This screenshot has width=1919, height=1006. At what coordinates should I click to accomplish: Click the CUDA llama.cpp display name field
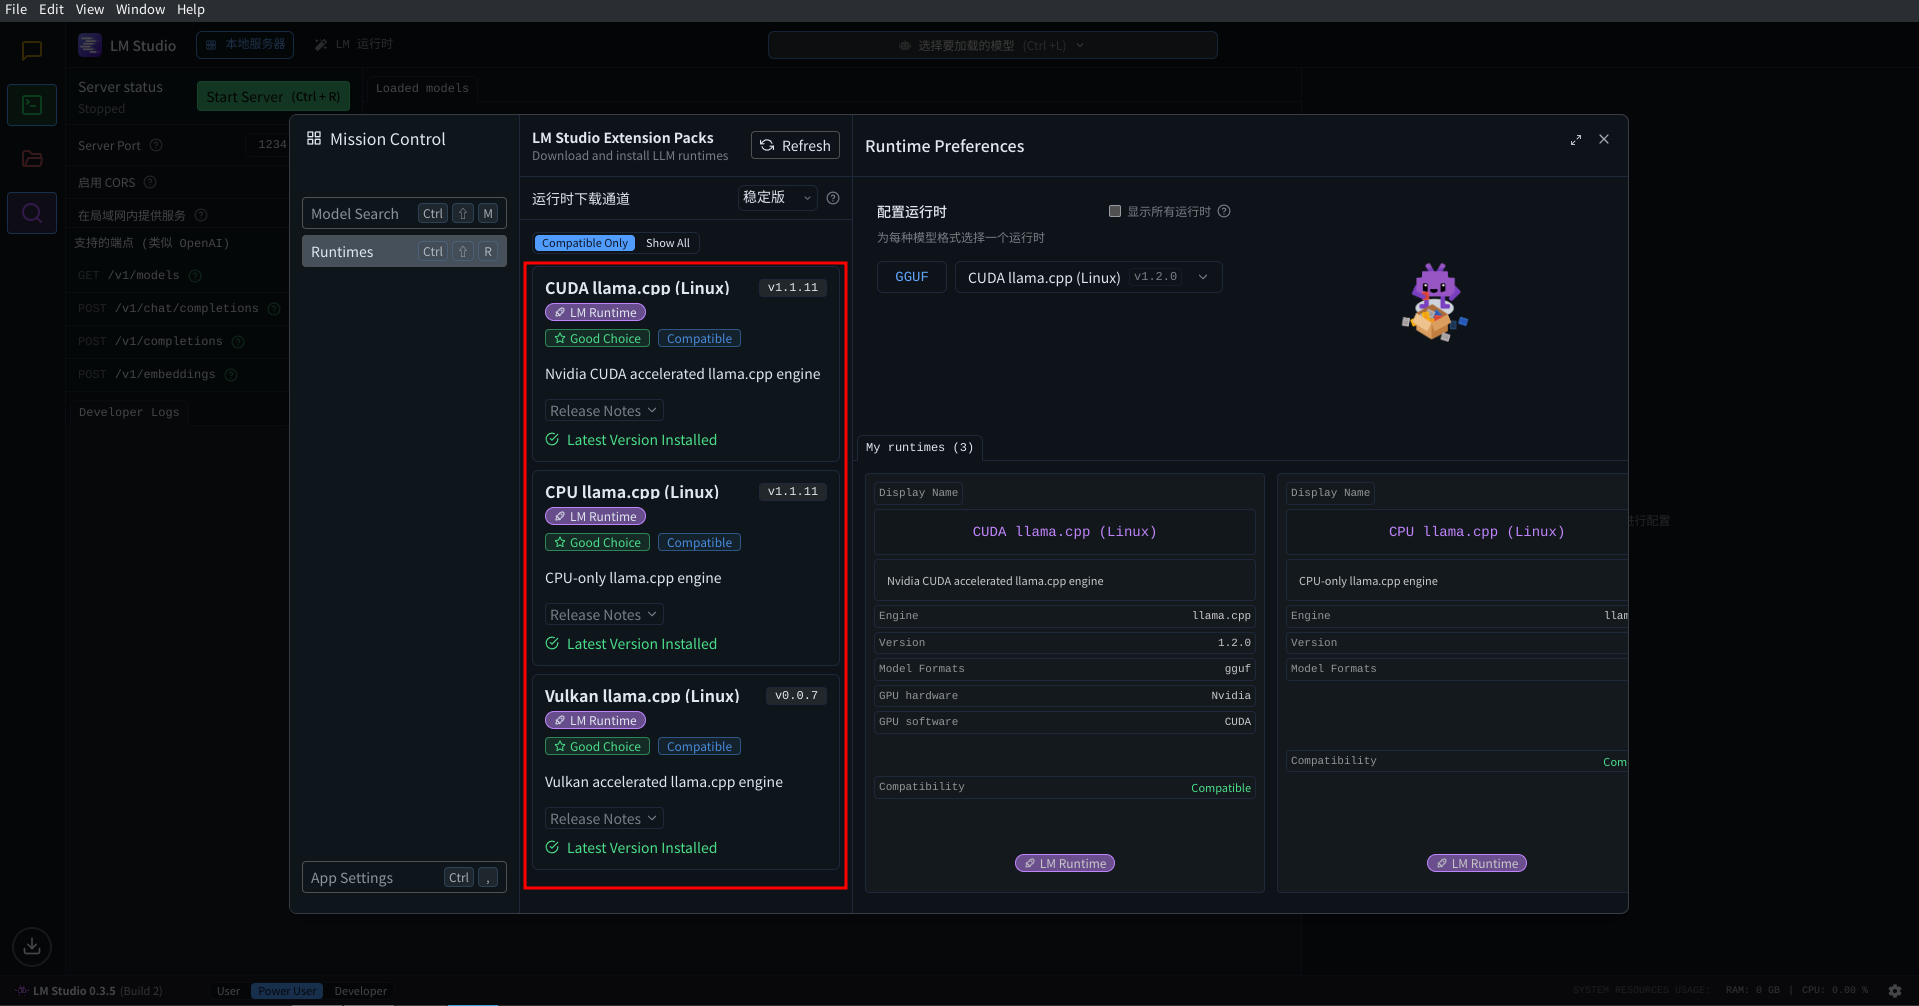click(x=1065, y=532)
